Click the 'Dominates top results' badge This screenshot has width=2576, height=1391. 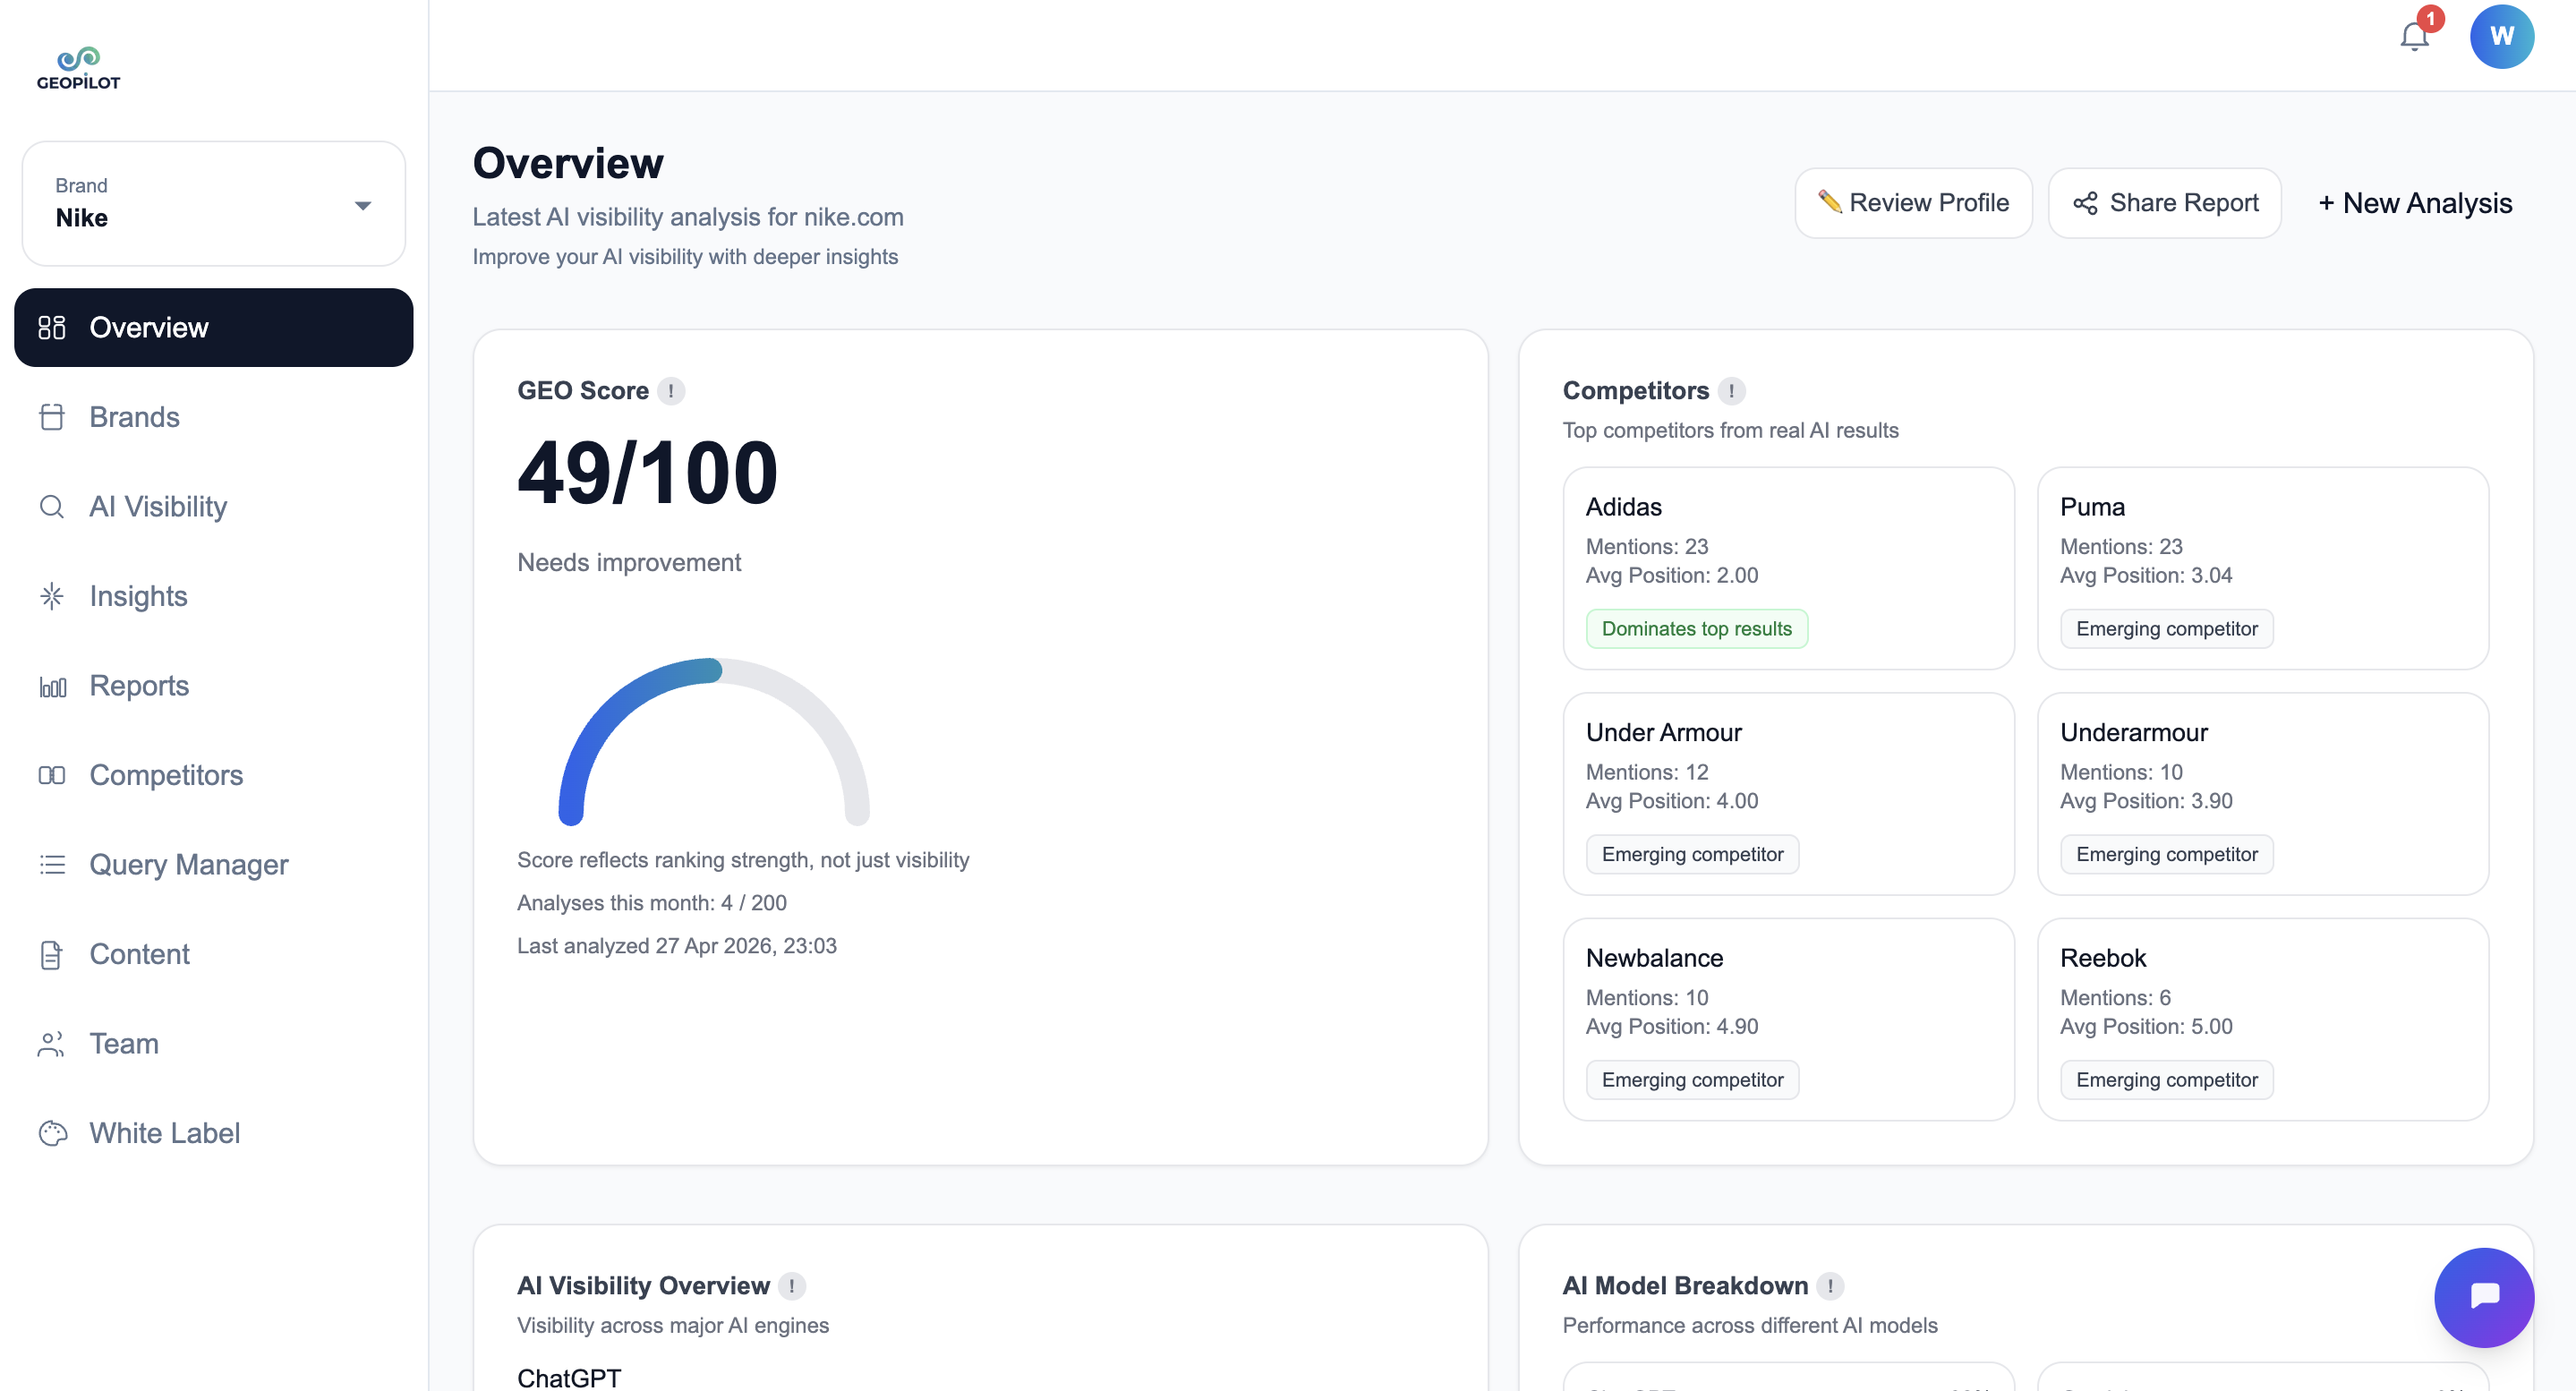pos(1696,629)
